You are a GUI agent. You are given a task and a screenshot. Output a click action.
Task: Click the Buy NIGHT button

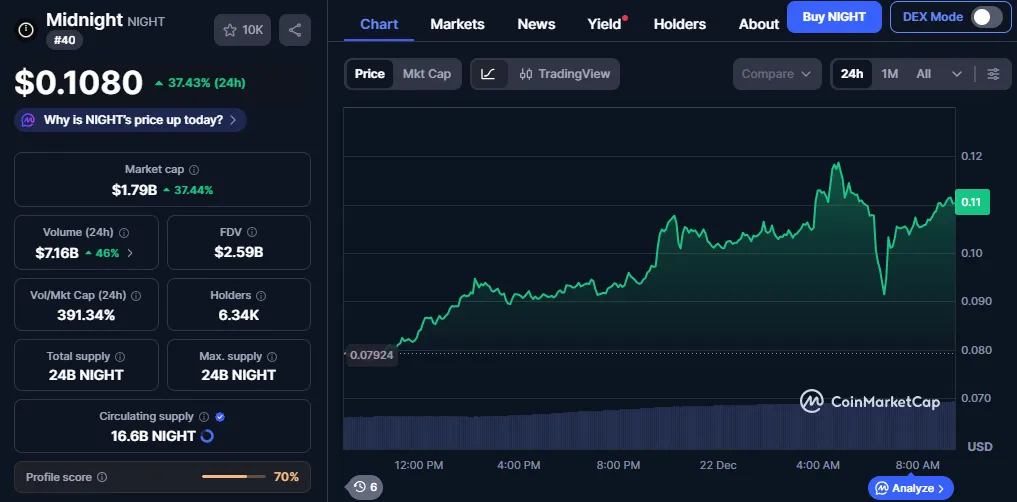[834, 17]
